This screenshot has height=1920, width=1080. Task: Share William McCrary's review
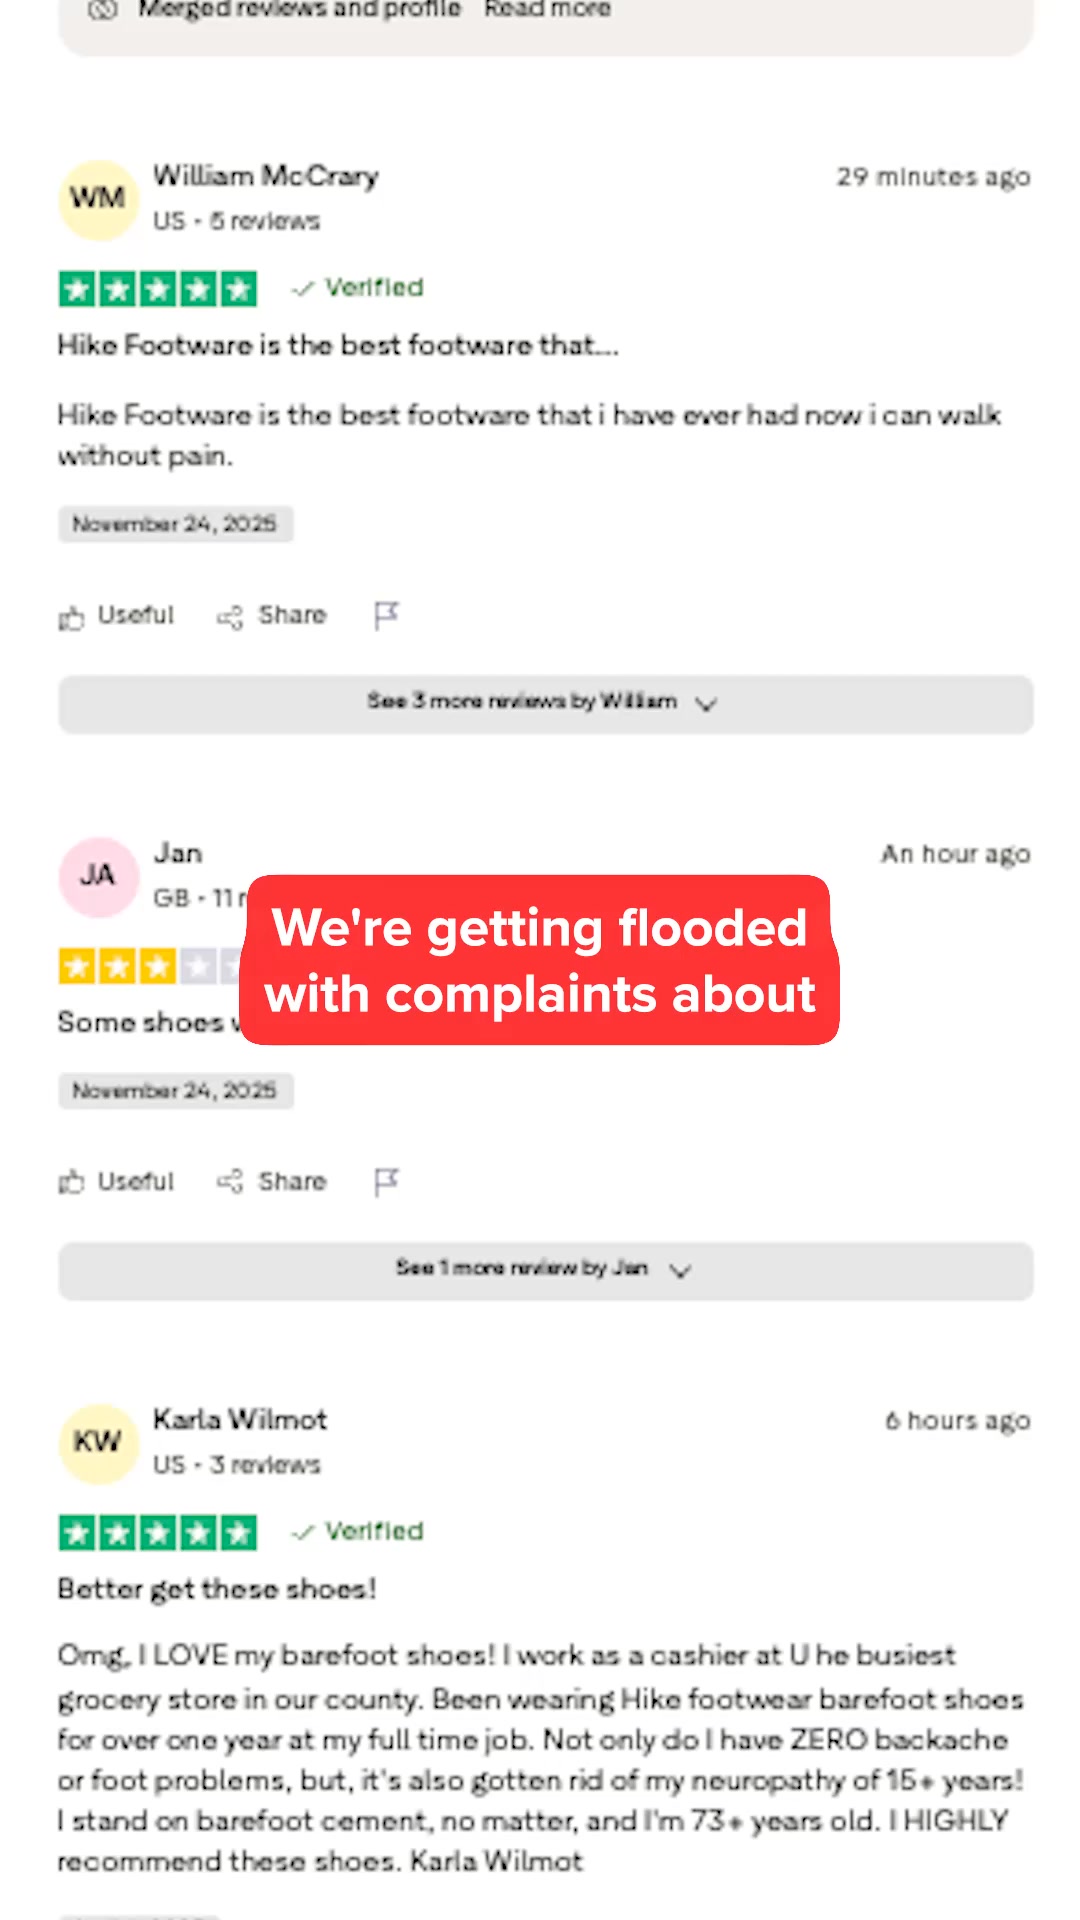[272, 616]
